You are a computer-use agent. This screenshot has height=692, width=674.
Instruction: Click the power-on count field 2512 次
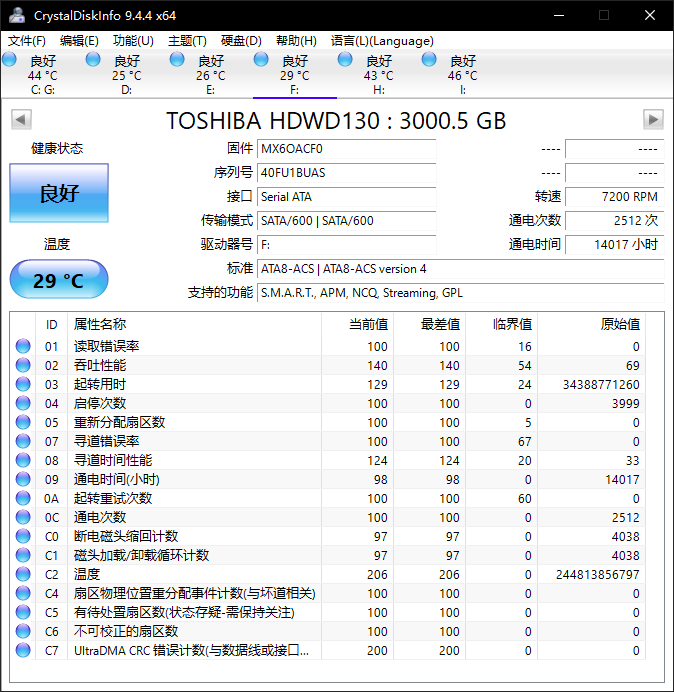[614, 221]
